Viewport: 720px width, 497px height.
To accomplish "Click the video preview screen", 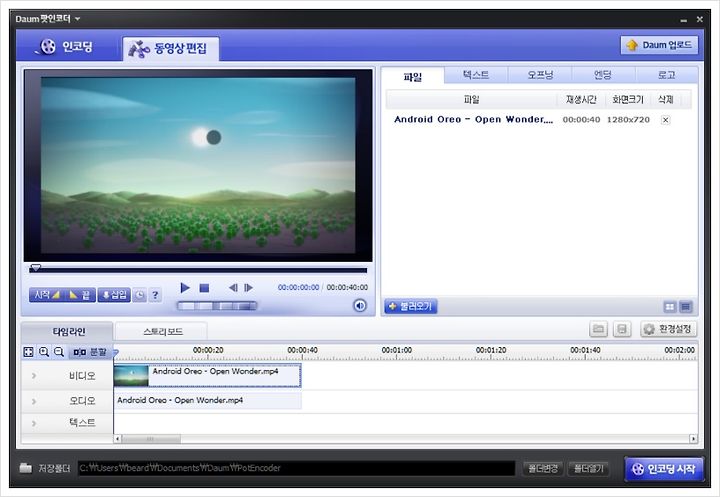I will (198, 165).
